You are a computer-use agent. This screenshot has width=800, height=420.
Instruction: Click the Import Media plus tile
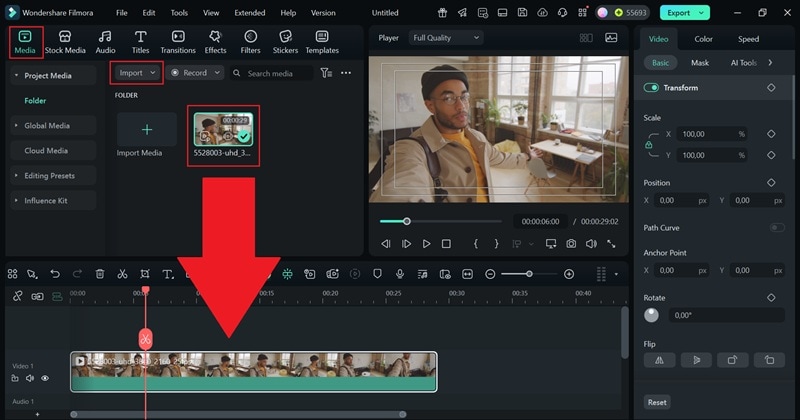(147, 130)
